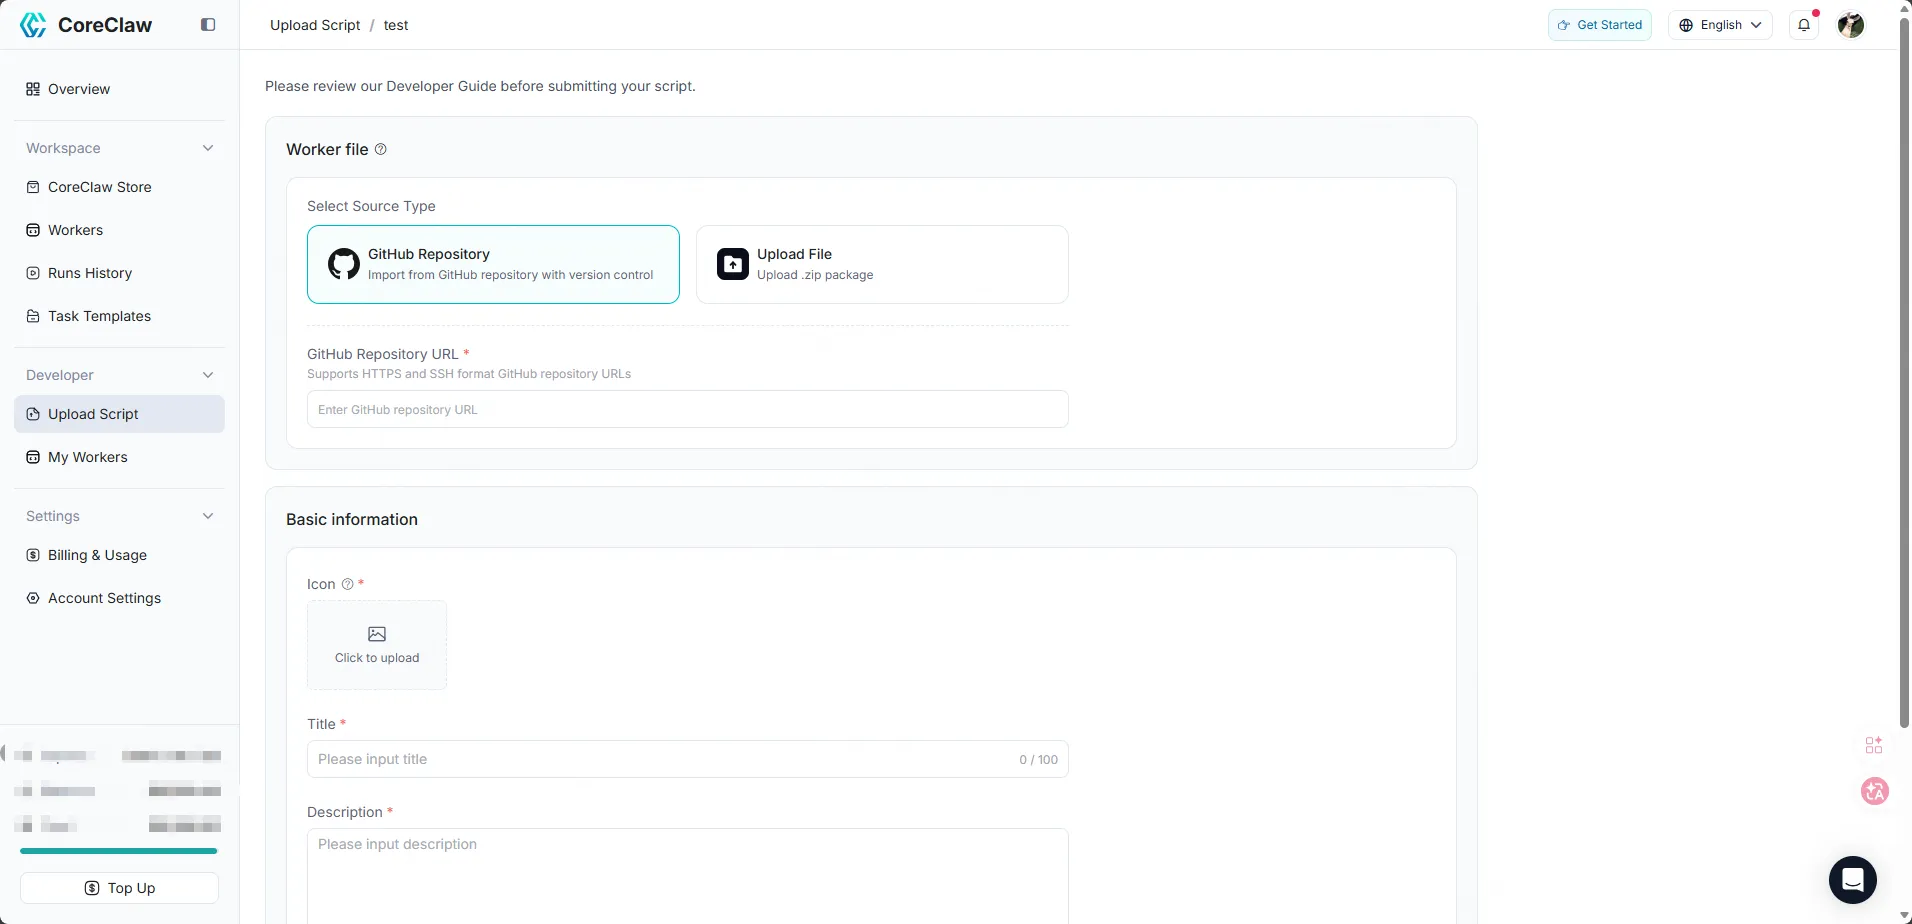This screenshot has width=1912, height=924.
Task: Click the Task Templates icon in the sidebar
Action: pos(33,316)
